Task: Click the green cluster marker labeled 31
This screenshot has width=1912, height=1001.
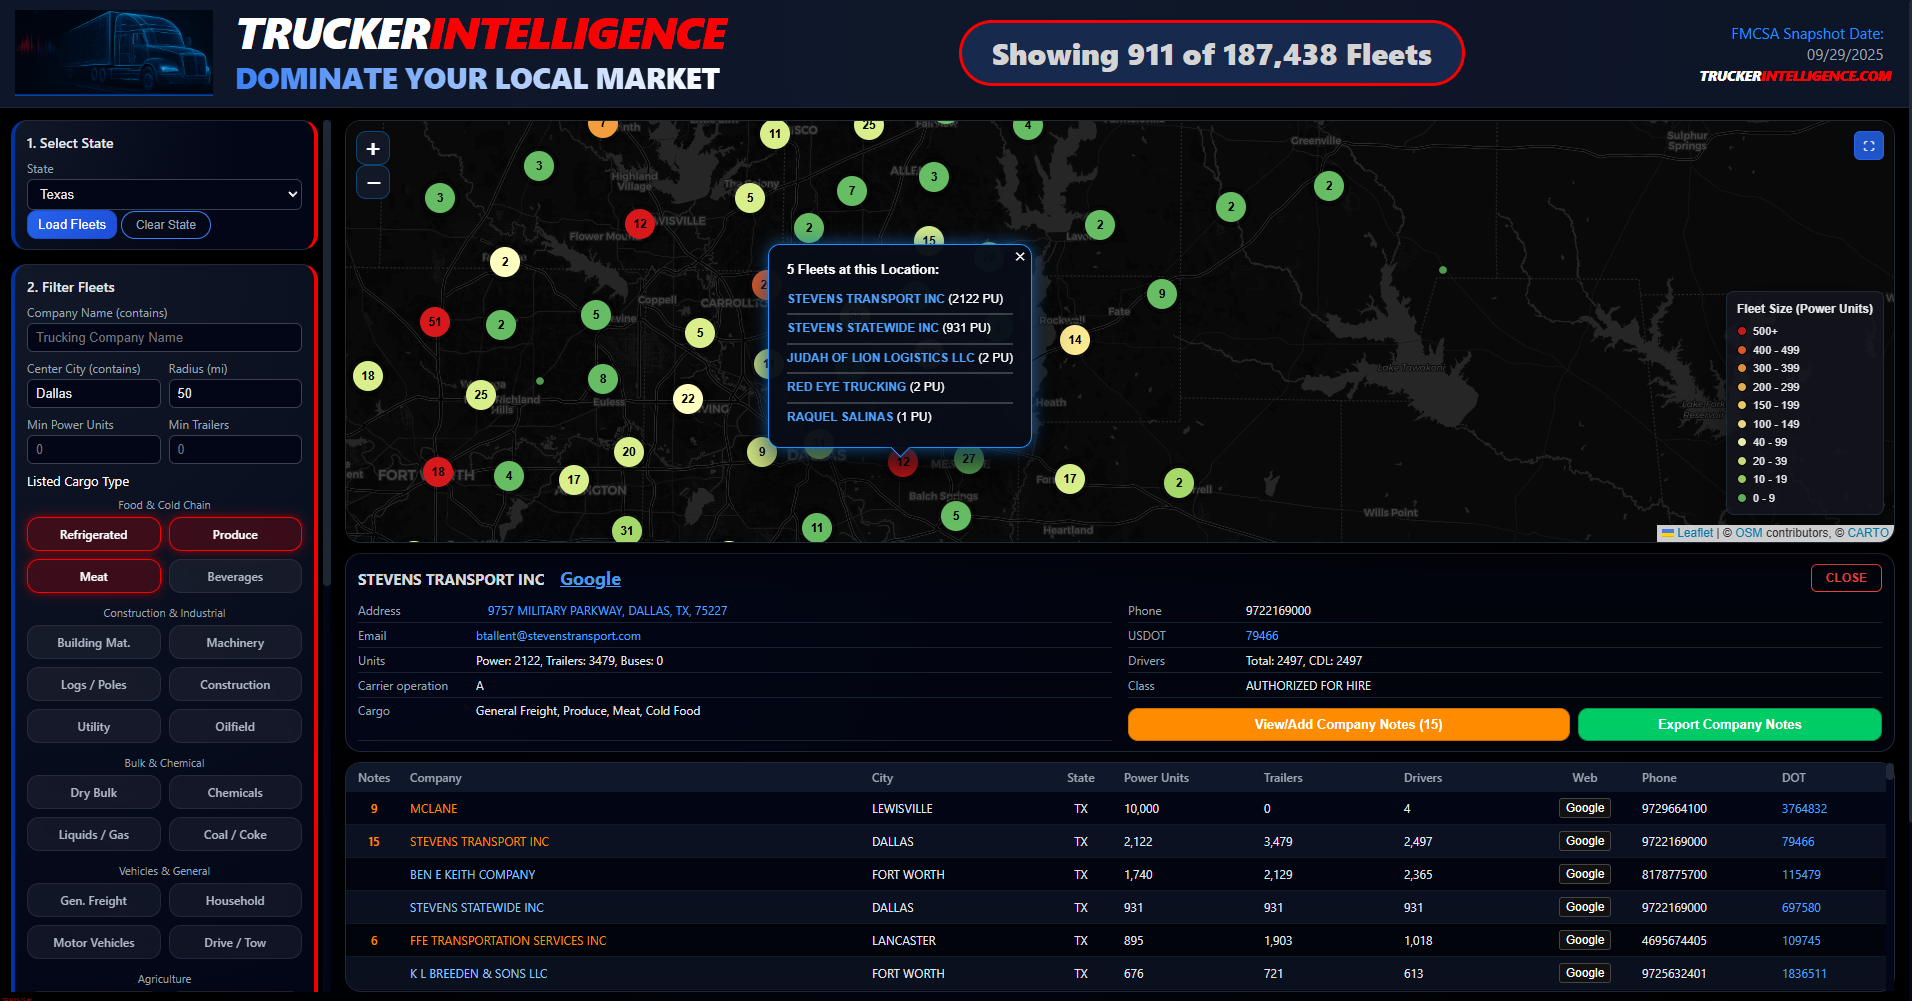Action: [626, 530]
